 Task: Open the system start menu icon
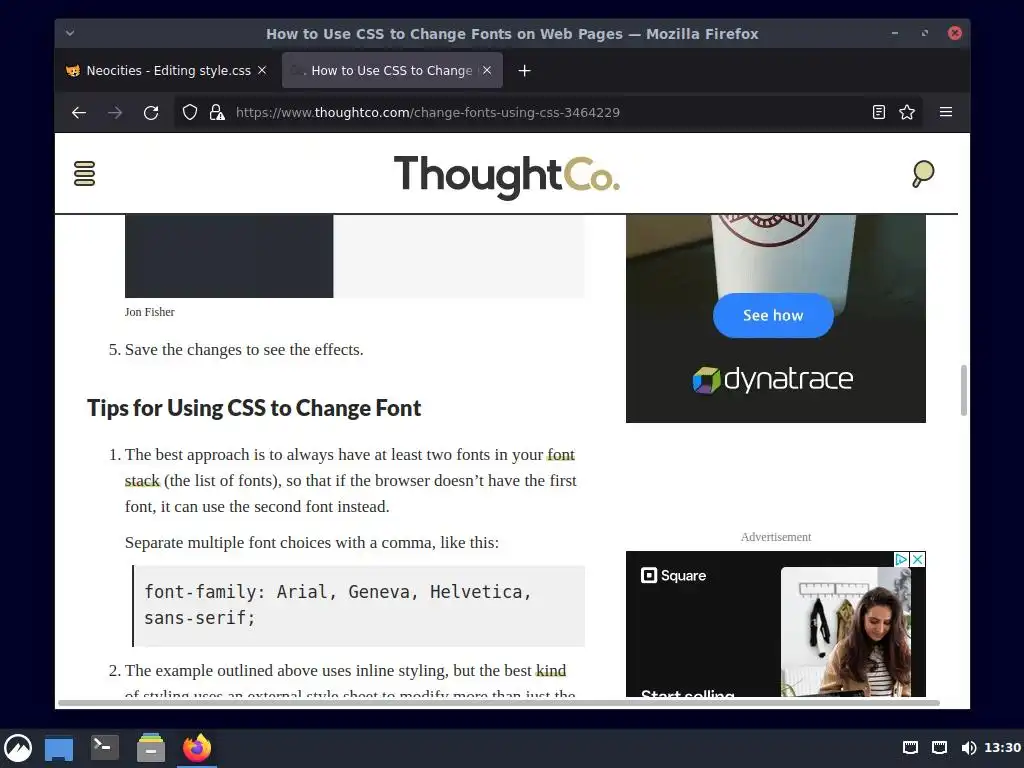pyautogui.click(x=18, y=748)
